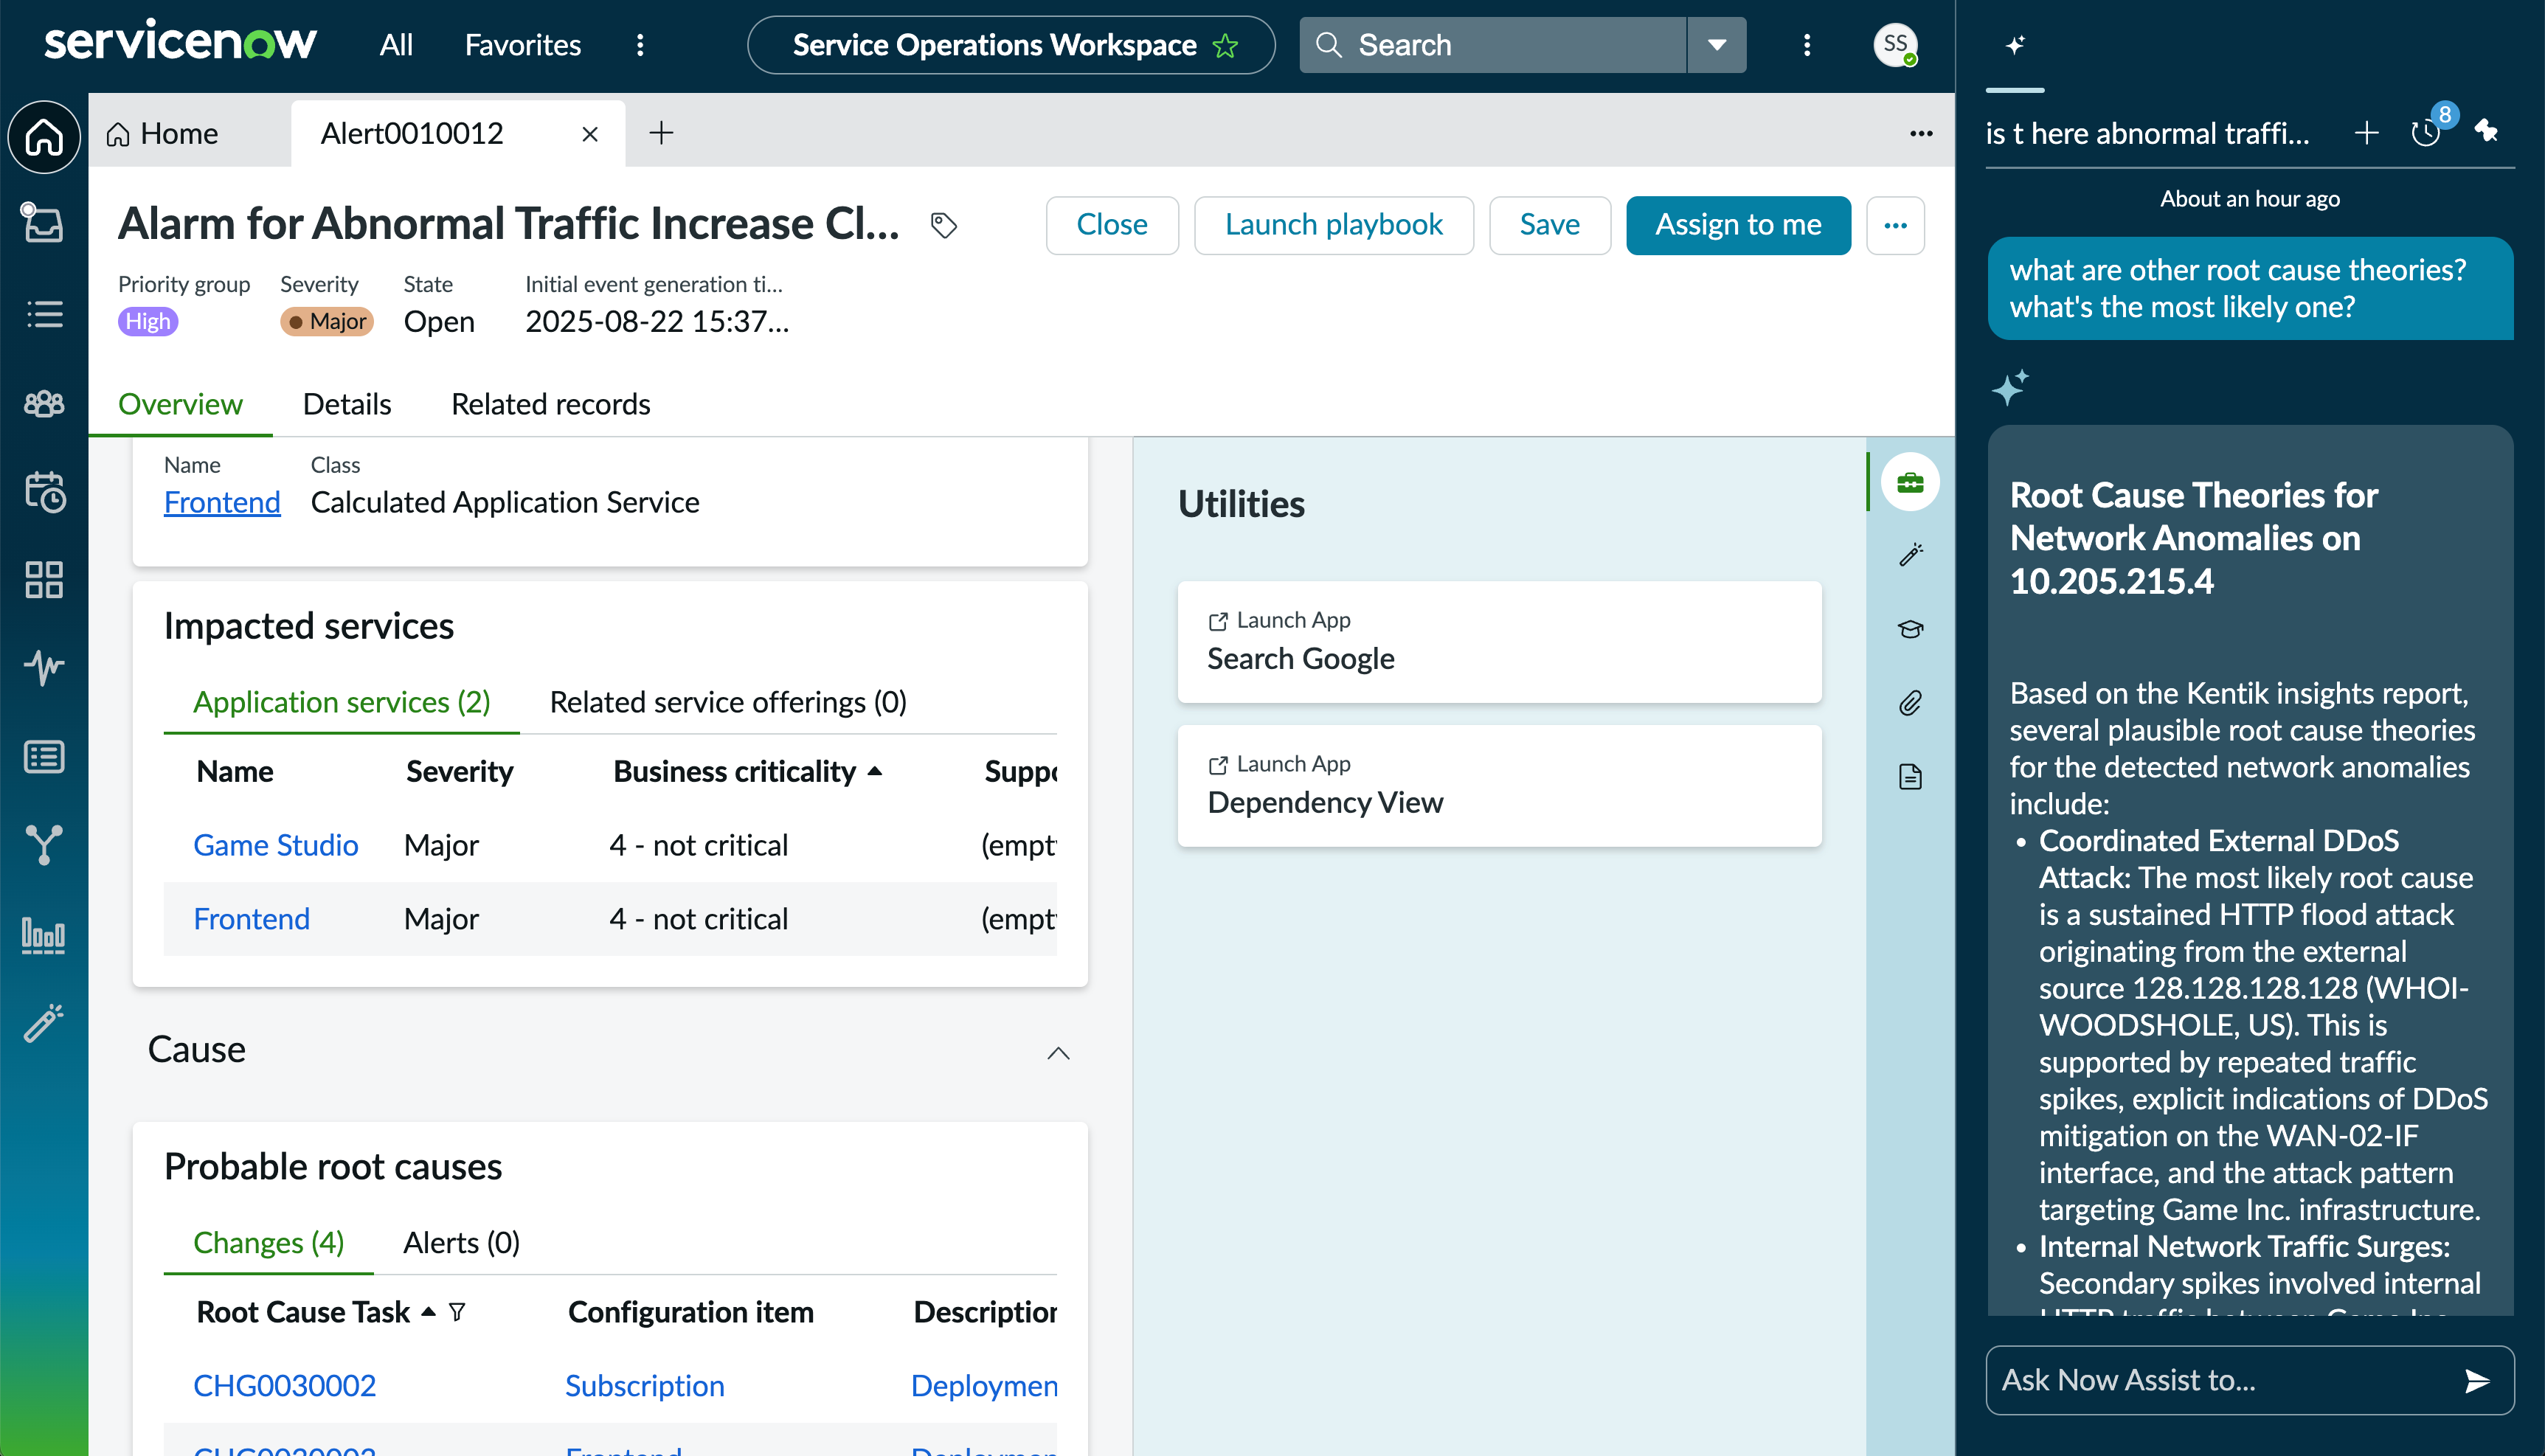Close the Alert0010012 tab
This screenshot has height=1456, width=2545.
click(x=590, y=134)
